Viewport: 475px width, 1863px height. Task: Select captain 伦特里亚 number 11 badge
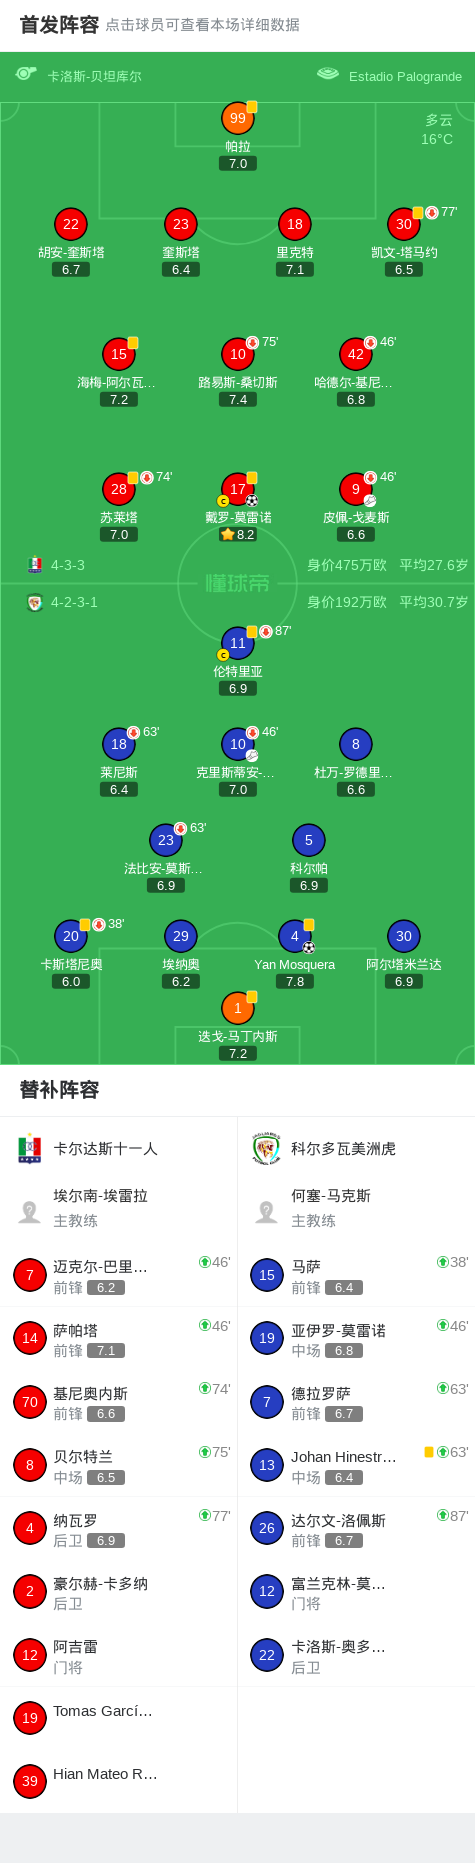238,643
